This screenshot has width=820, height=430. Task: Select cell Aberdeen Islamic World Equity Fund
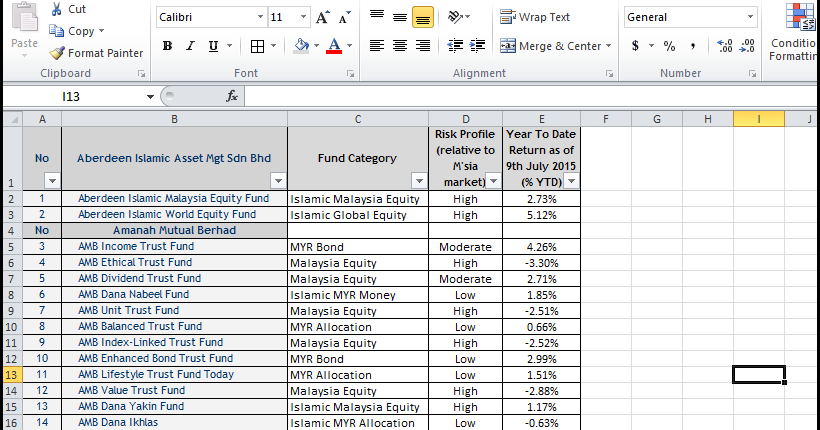click(x=174, y=214)
